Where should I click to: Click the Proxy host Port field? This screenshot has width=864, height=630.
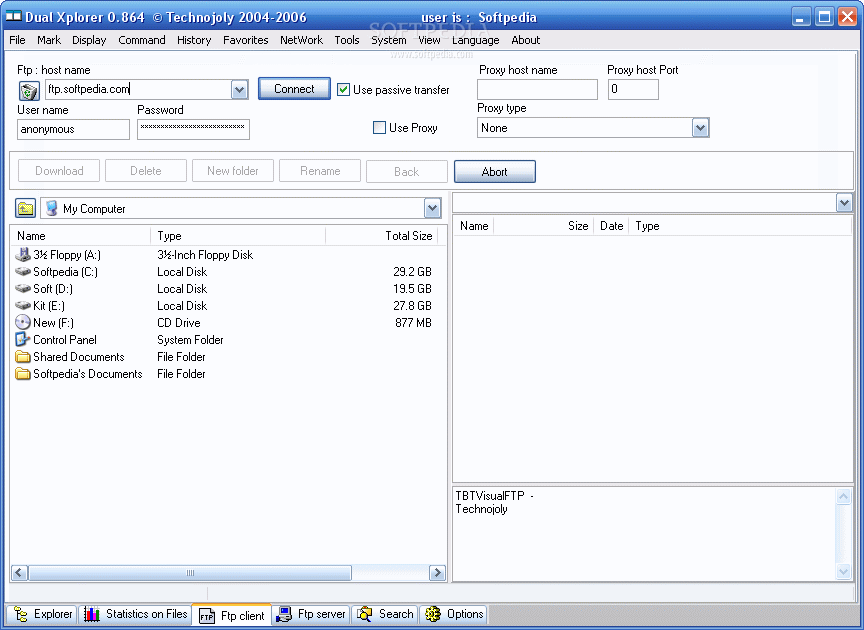[633, 89]
